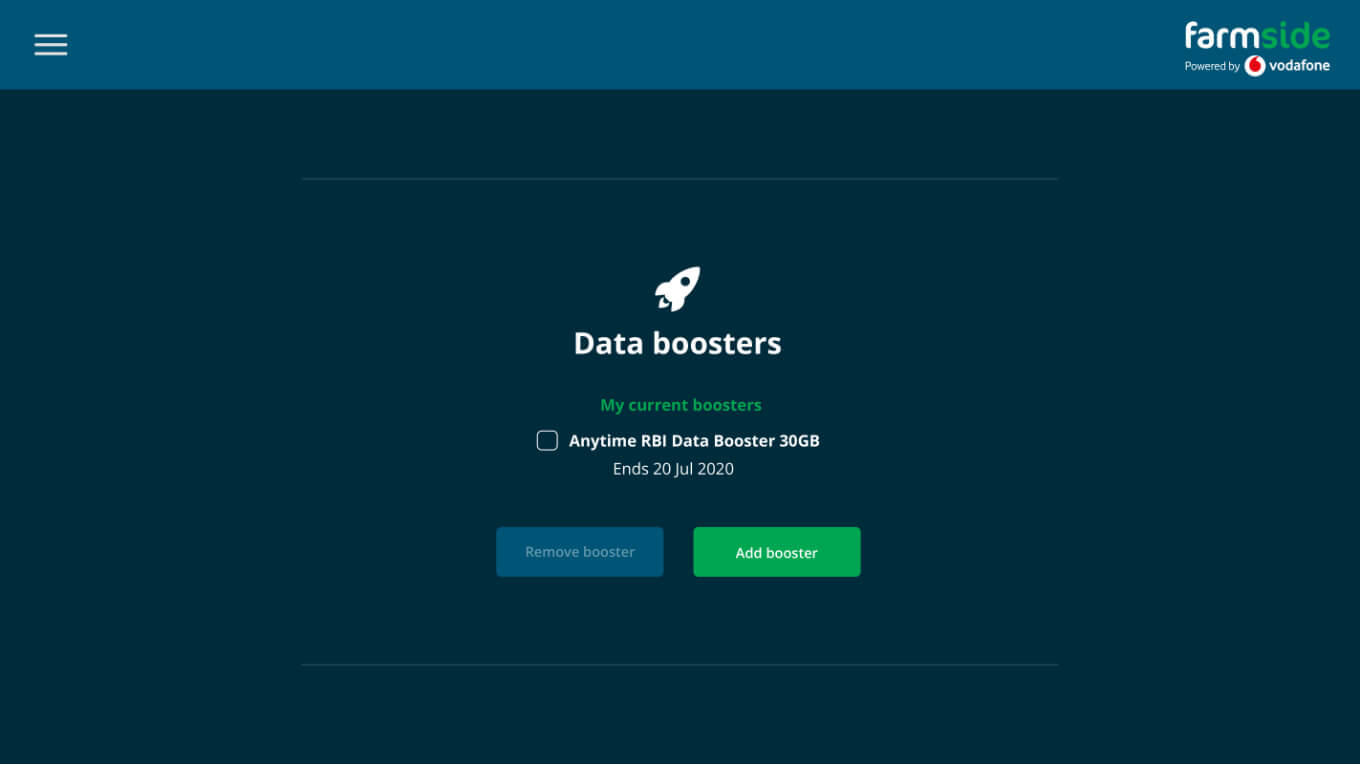Tick the Anytime RBI Data Booster checkbox
The width and height of the screenshot is (1360, 764).
click(547, 440)
